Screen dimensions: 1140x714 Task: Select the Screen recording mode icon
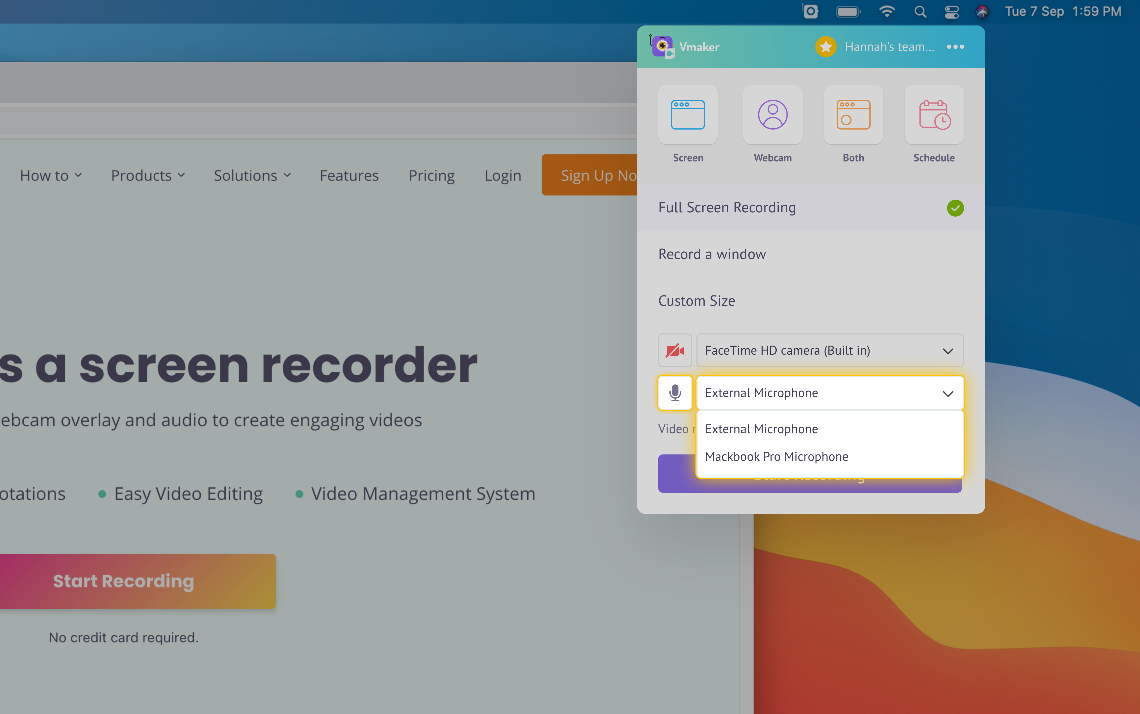point(688,114)
